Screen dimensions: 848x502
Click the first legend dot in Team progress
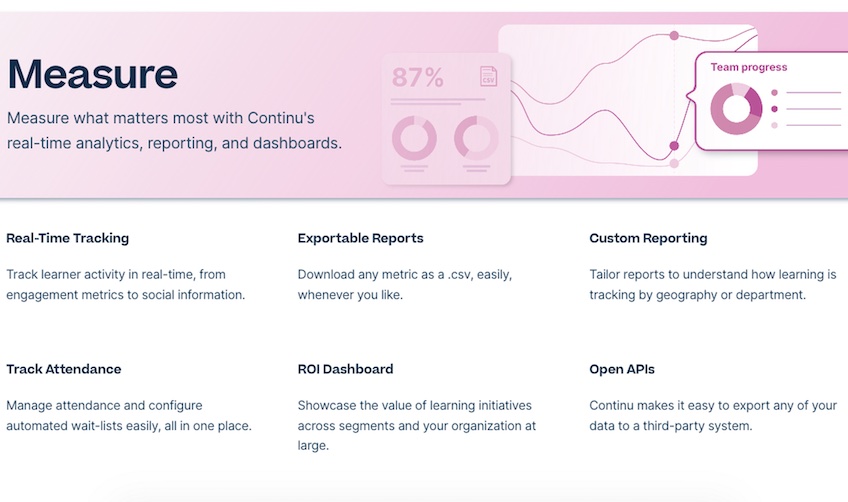774,93
